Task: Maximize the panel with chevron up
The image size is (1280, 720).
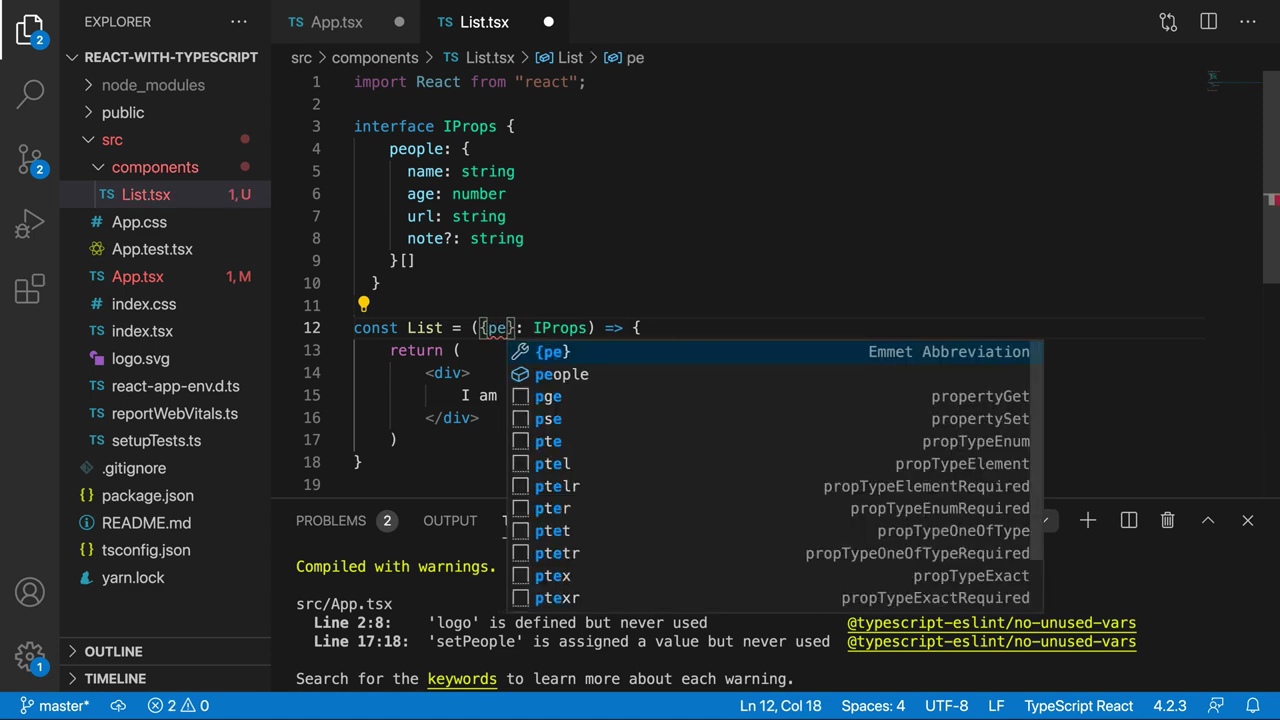Action: click(x=1208, y=520)
